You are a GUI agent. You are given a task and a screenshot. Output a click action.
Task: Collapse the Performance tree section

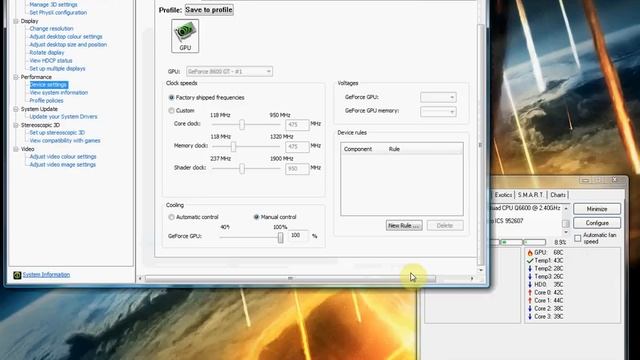[x=16, y=77]
